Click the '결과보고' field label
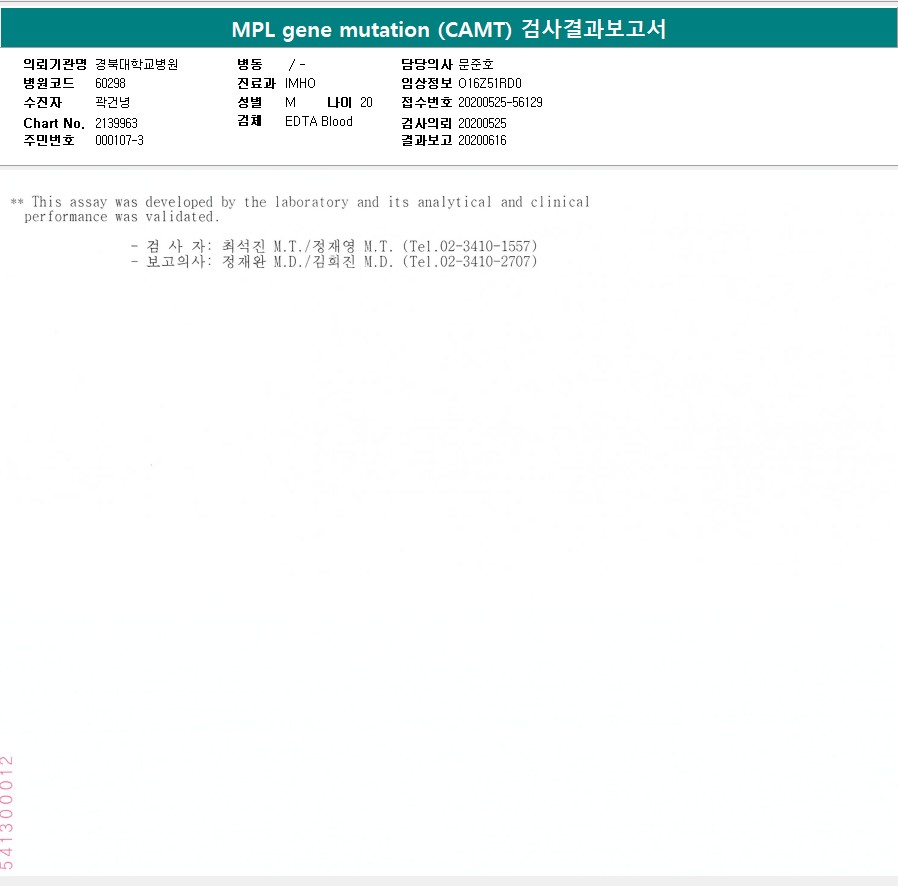898x886 pixels. pyautogui.click(x=427, y=140)
